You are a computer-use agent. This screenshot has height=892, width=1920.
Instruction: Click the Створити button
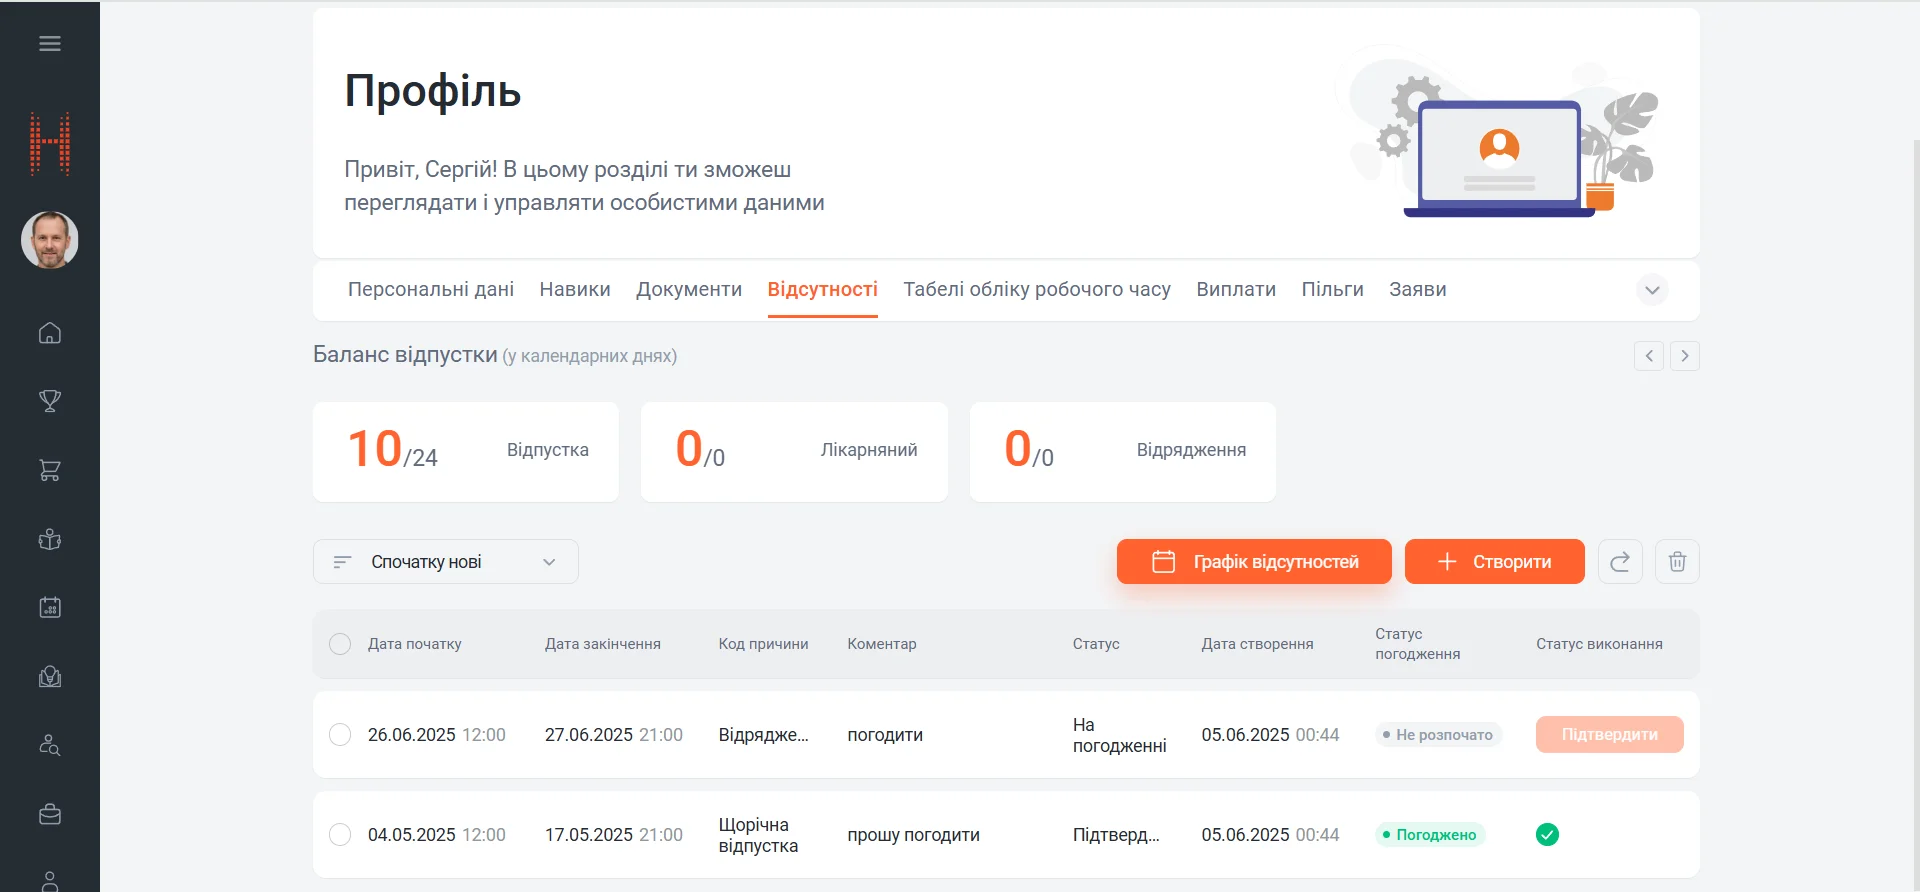pos(1495,562)
